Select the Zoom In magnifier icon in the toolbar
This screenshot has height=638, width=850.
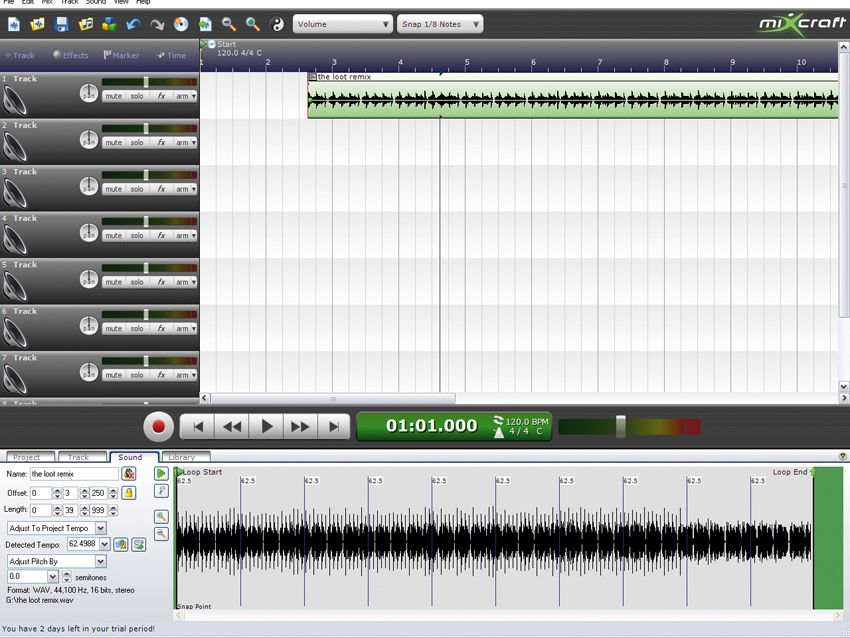[x=252, y=24]
